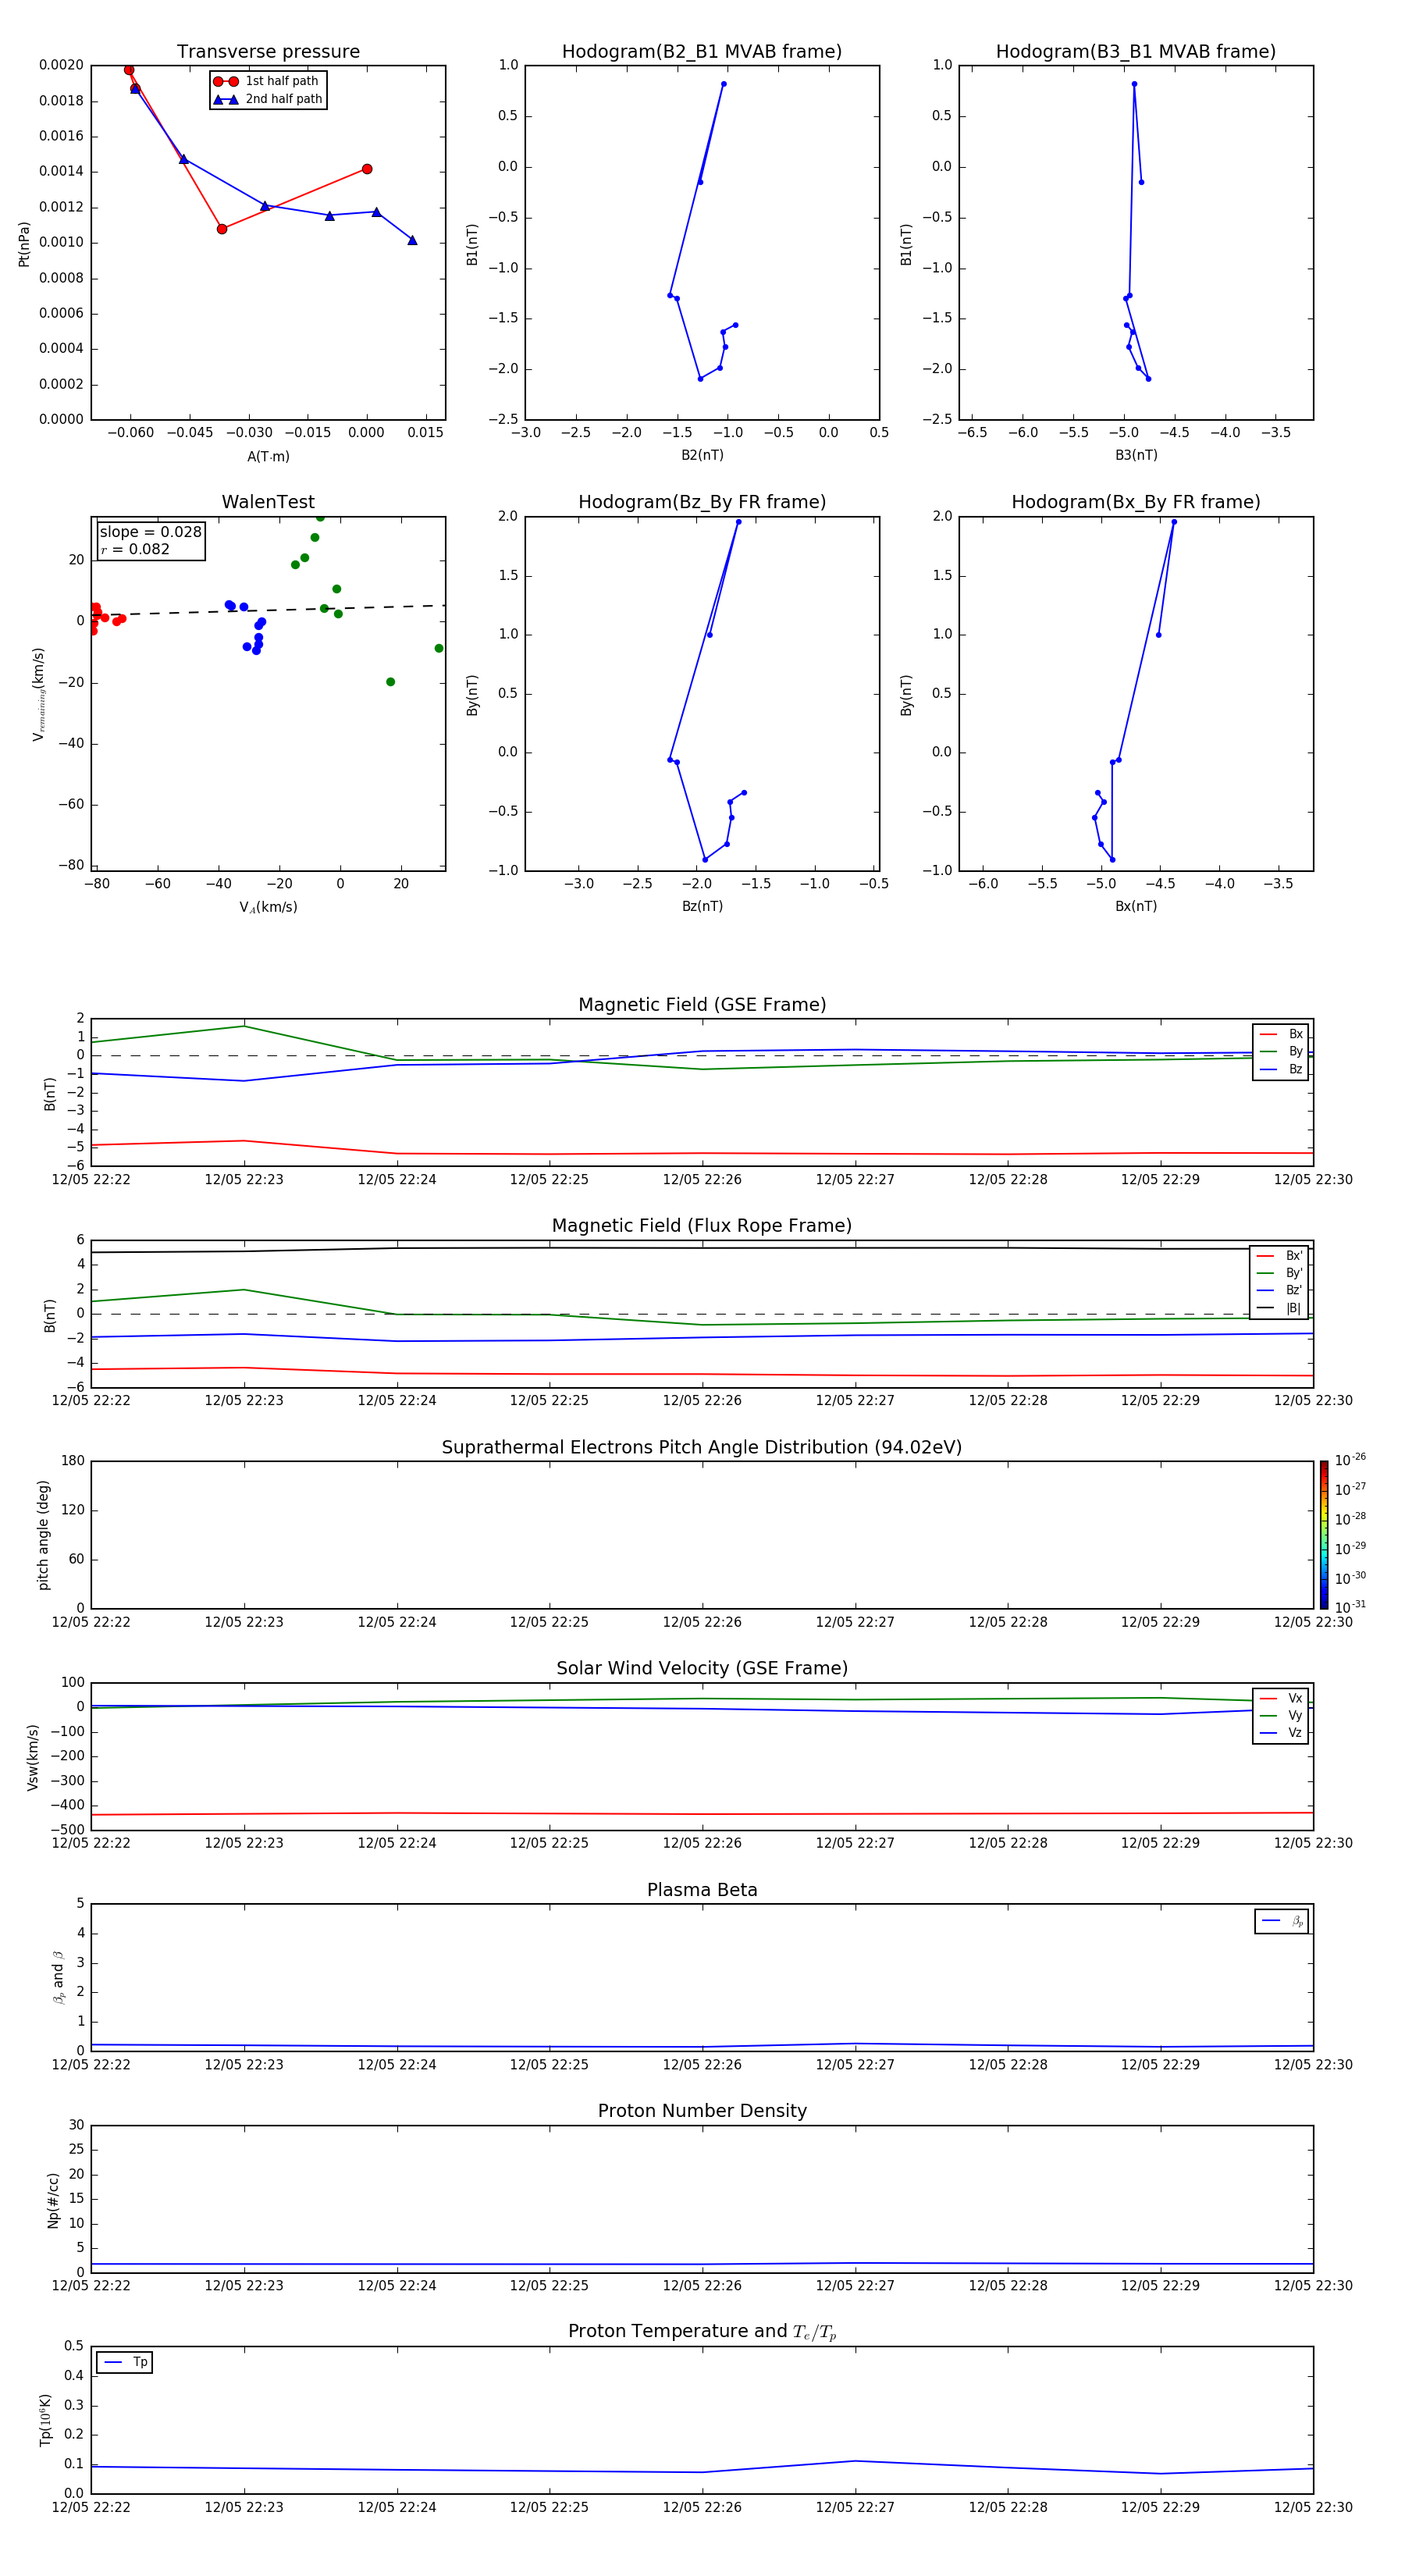Image resolution: width=1405 pixels, height=2576 pixels.
Task: Click the 'B3(nT)' x-axis label
Action: (x=1136, y=455)
